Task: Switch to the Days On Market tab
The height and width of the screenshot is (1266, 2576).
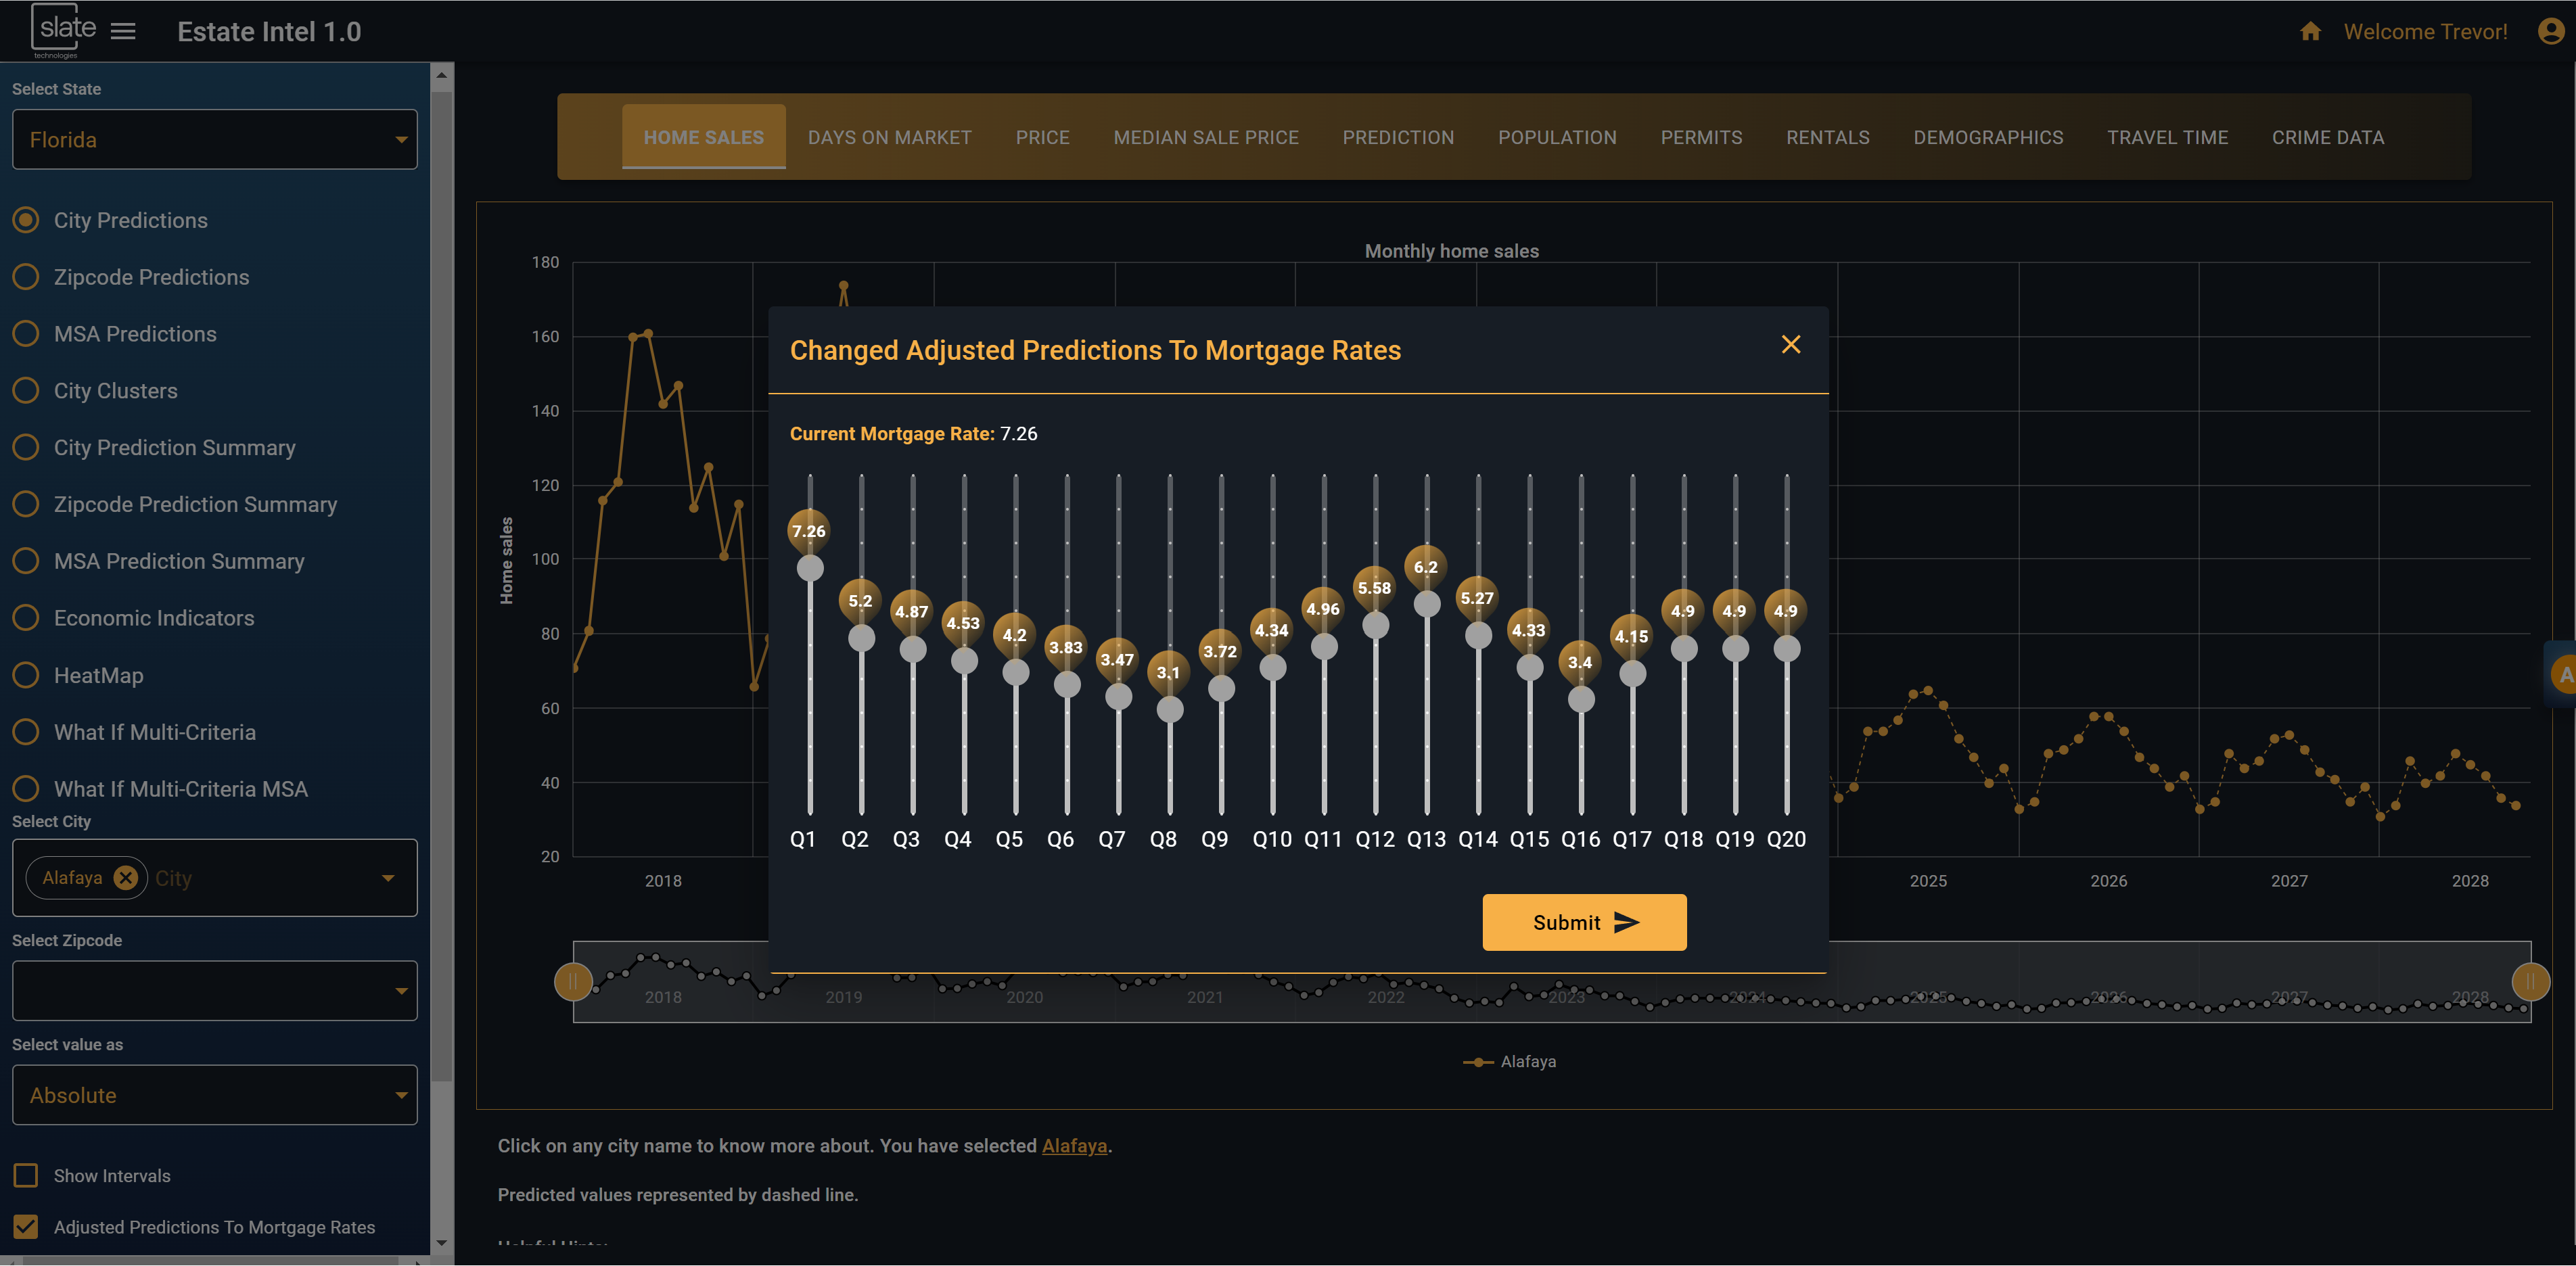Action: (x=889, y=138)
